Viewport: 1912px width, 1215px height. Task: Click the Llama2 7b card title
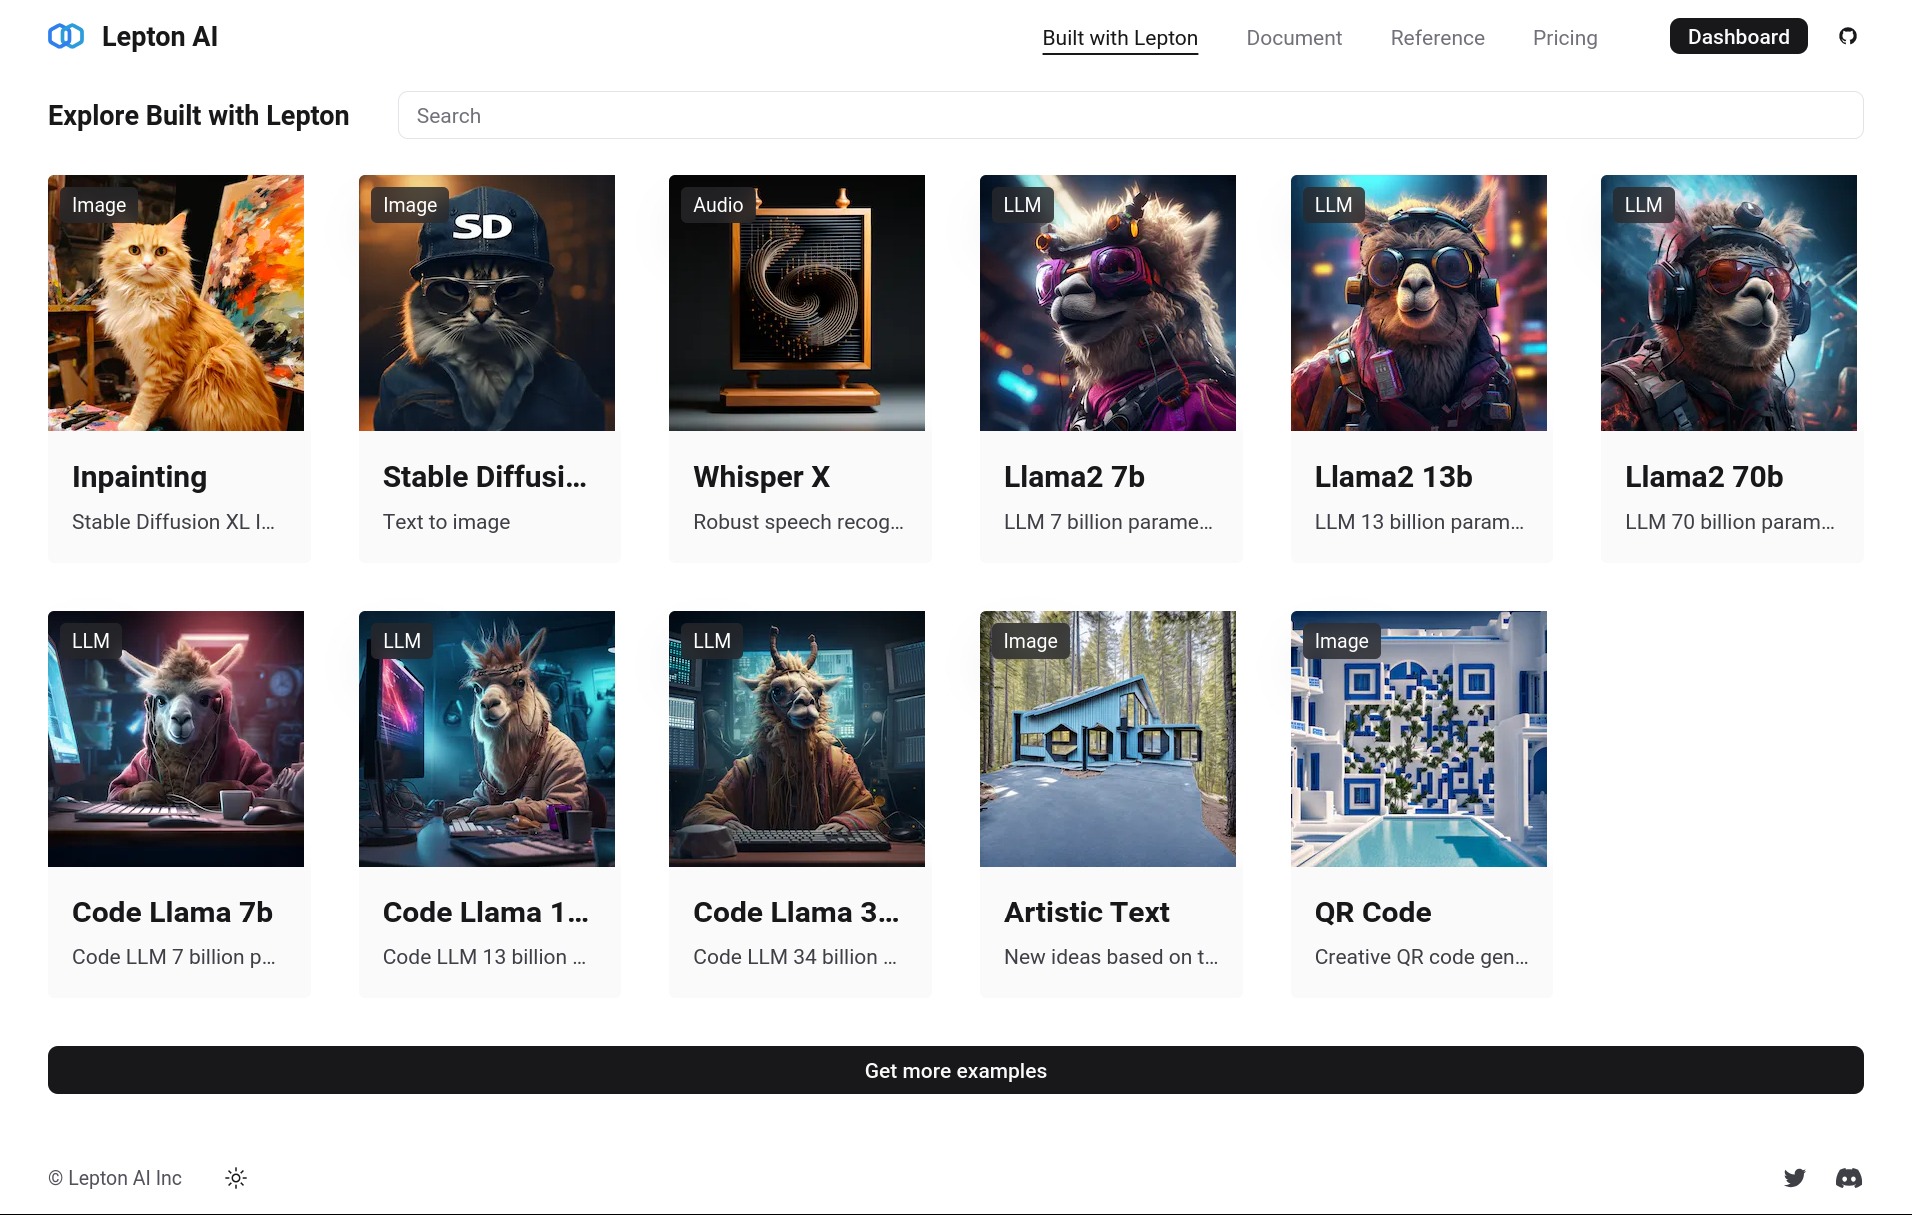point(1074,477)
